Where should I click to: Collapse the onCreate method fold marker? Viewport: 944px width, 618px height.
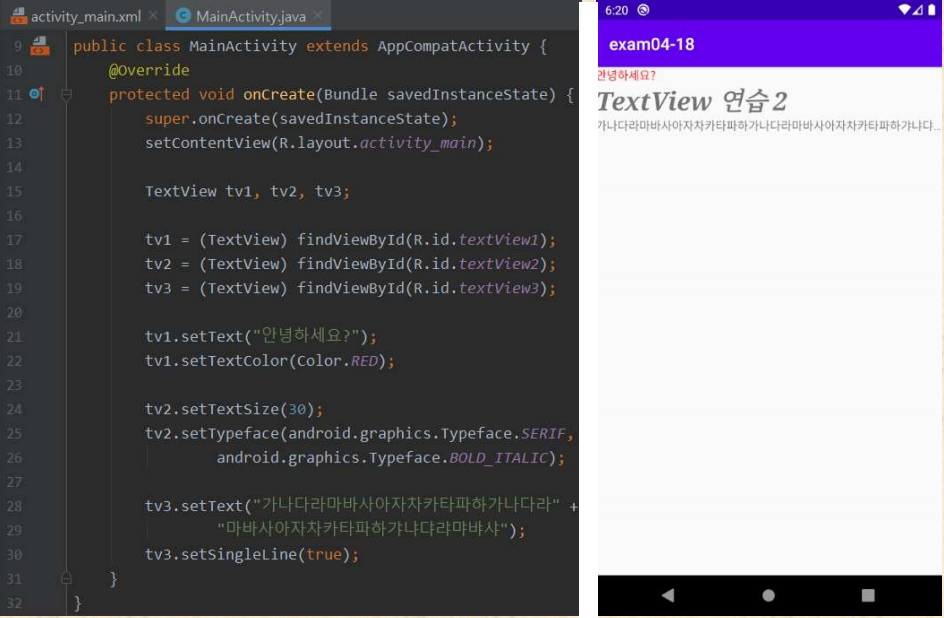pos(66,94)
